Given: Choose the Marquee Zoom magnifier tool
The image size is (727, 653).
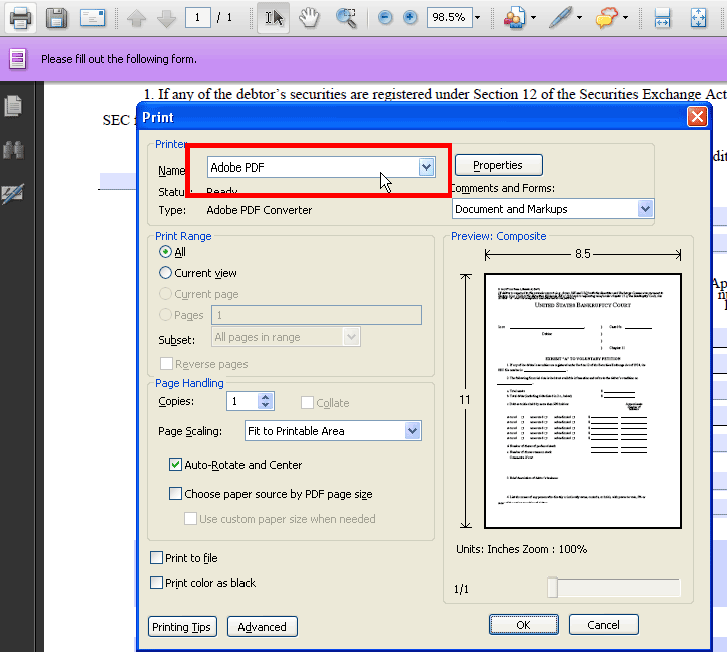Looking at the screenshot, I should tap(346, 18).
